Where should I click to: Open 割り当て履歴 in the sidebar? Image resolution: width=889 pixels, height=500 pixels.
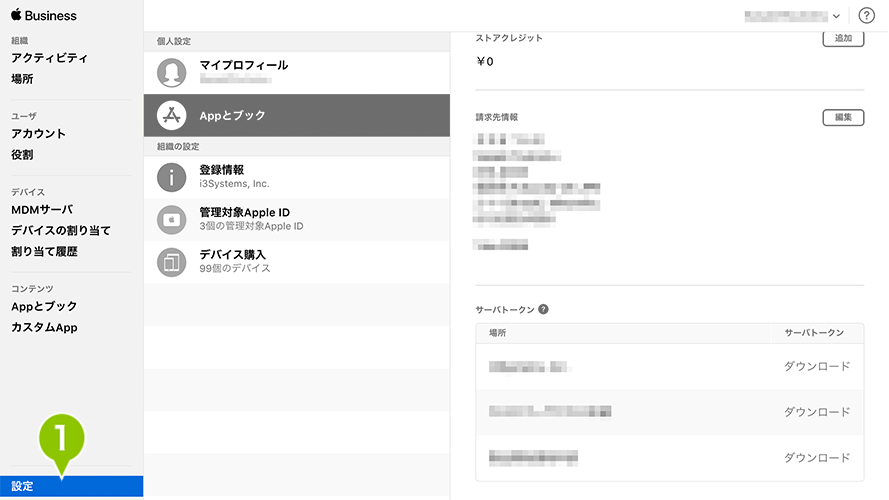(x=44, y=252)
